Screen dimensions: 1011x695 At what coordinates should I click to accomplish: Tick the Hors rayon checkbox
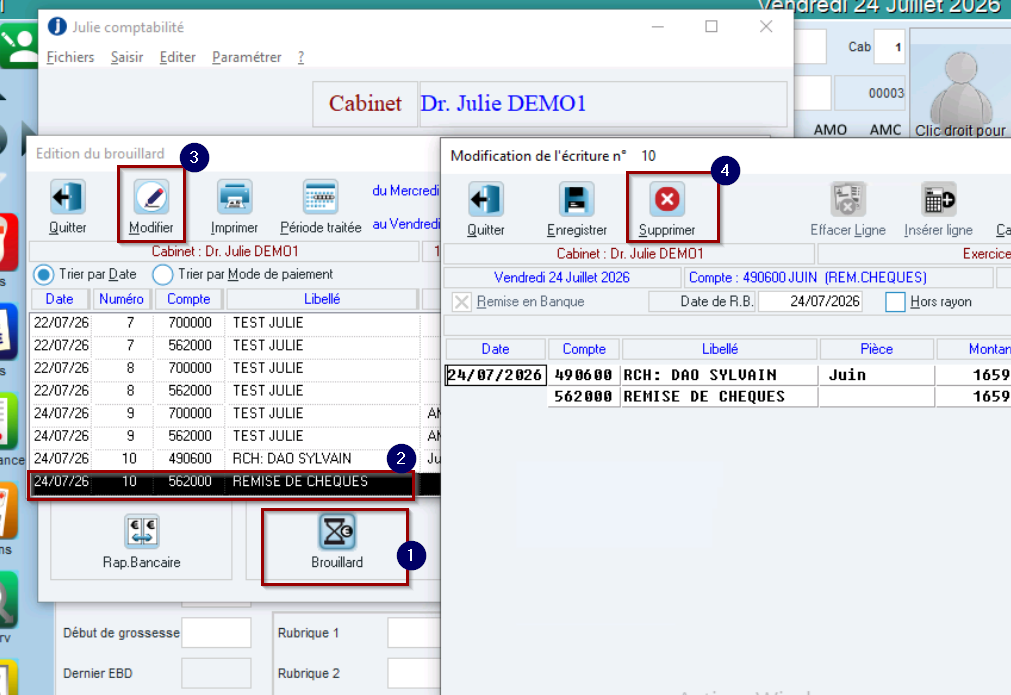pyautogui.click(x=895, y=302)
